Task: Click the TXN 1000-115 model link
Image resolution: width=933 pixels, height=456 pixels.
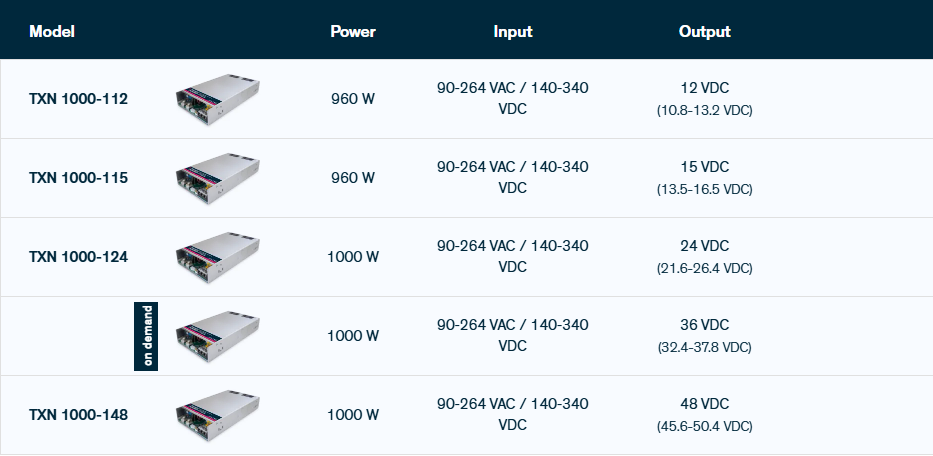Action: (79, 178)
